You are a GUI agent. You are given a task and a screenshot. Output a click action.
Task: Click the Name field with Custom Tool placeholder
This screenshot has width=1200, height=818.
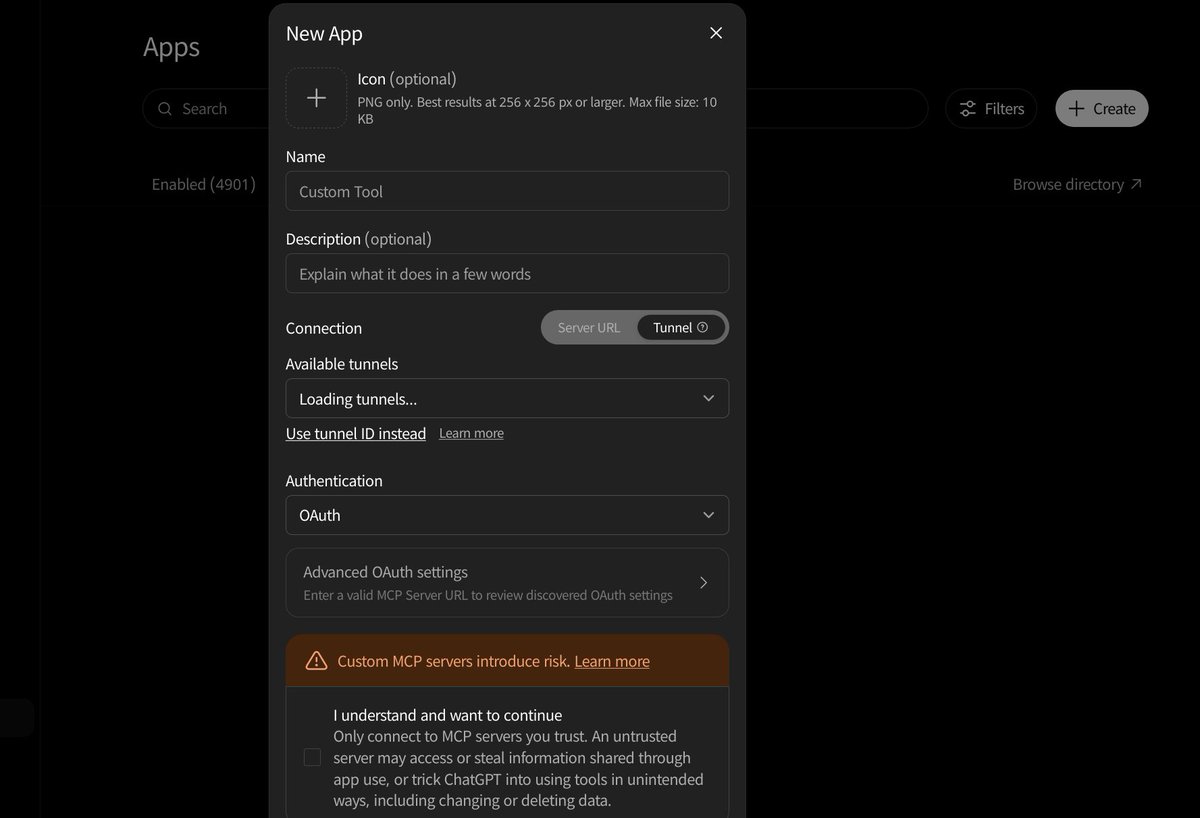pos(507,191)
